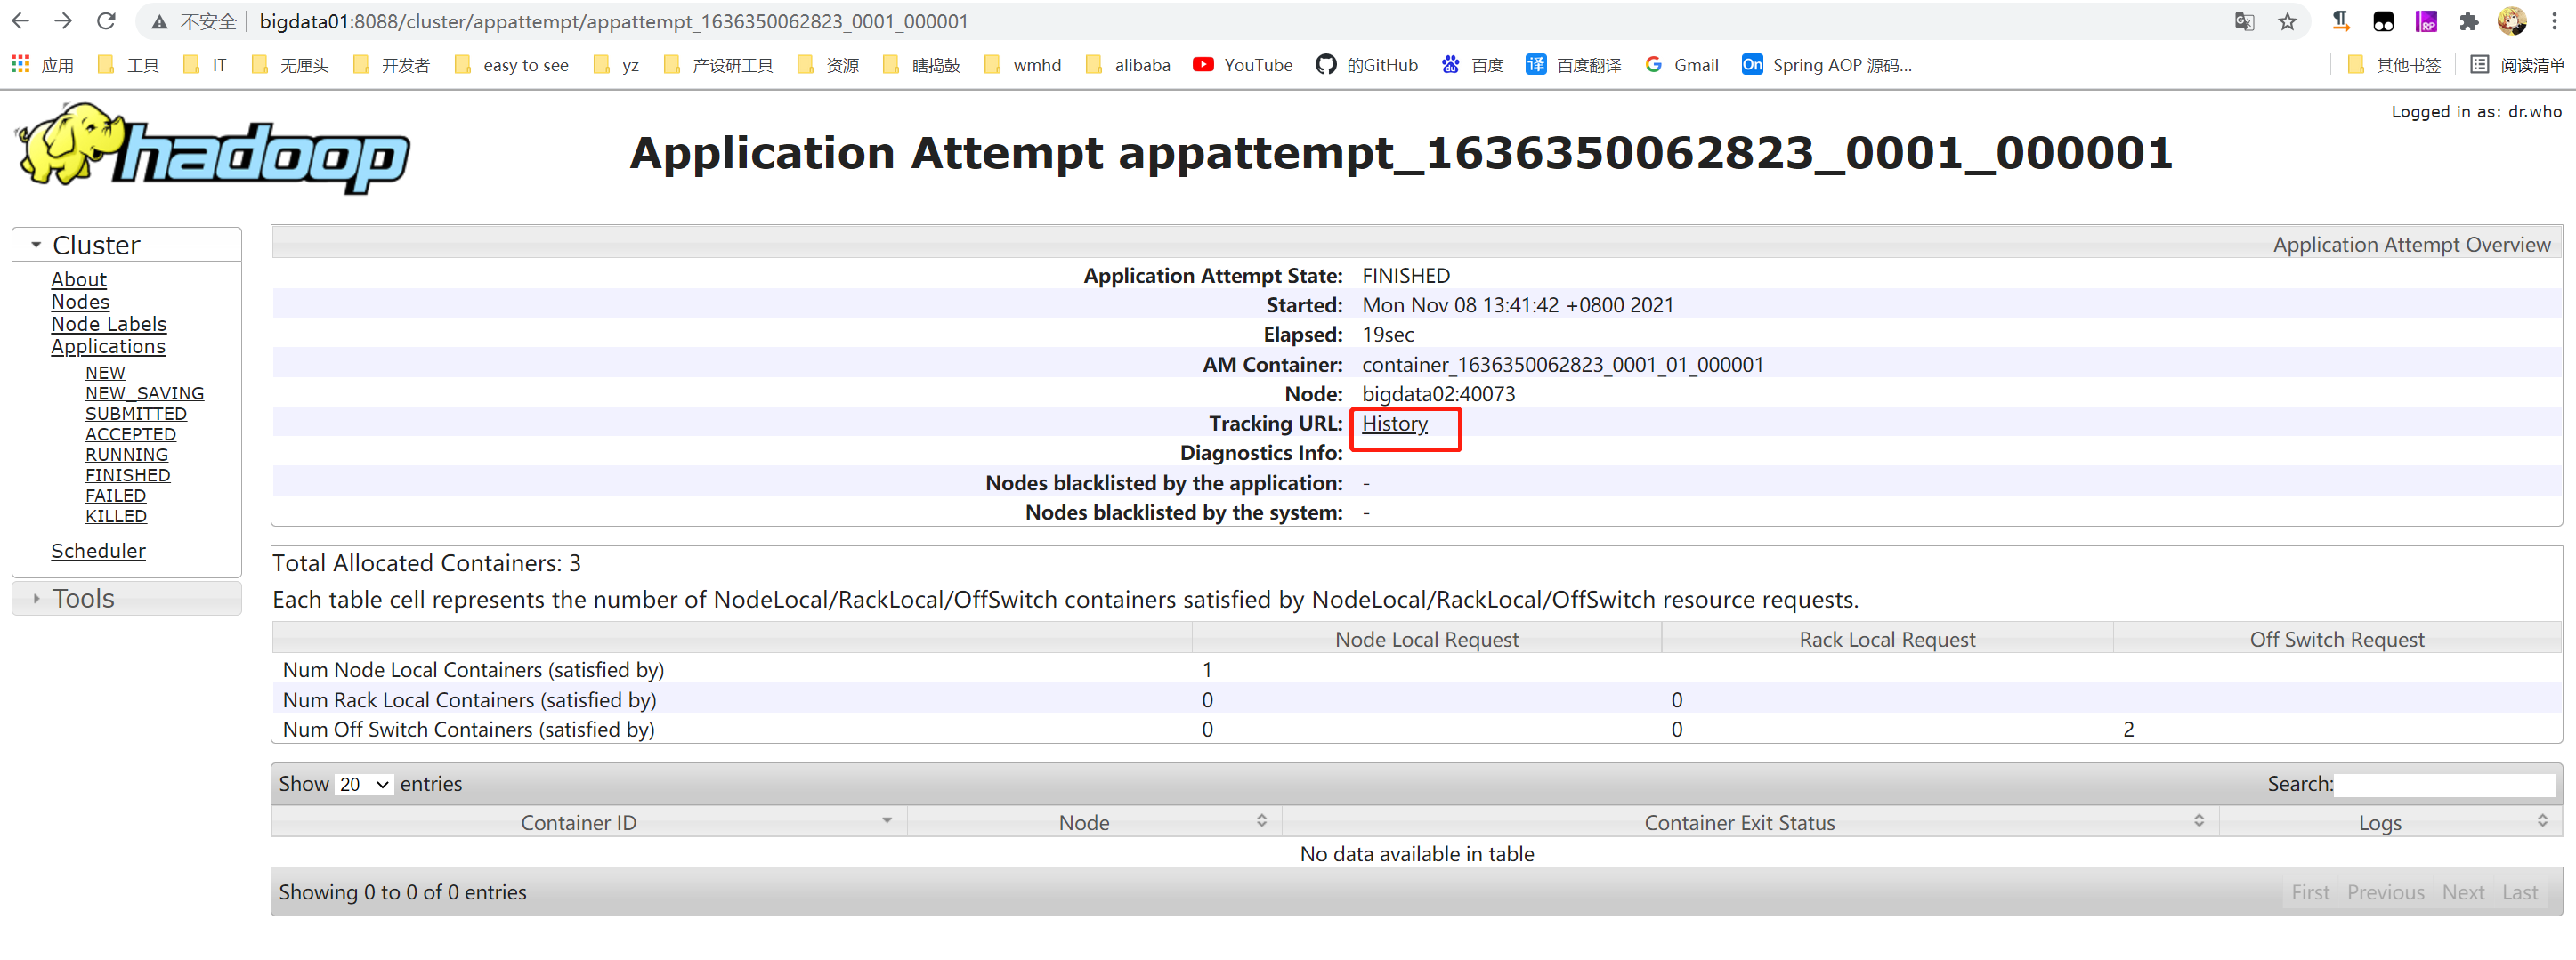Open the 工具 bookmark folder

(128, 65)
